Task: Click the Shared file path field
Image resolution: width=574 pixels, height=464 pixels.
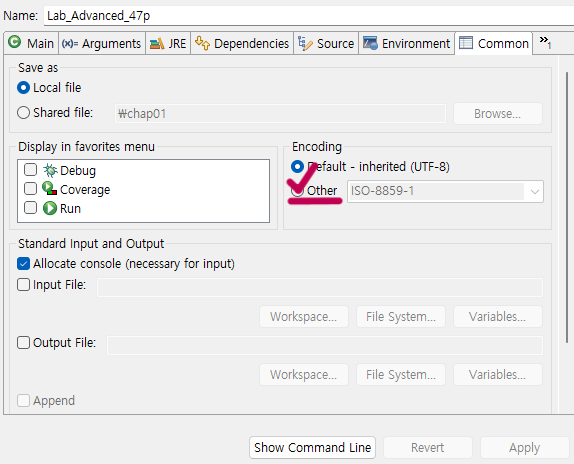Action: 280,113
